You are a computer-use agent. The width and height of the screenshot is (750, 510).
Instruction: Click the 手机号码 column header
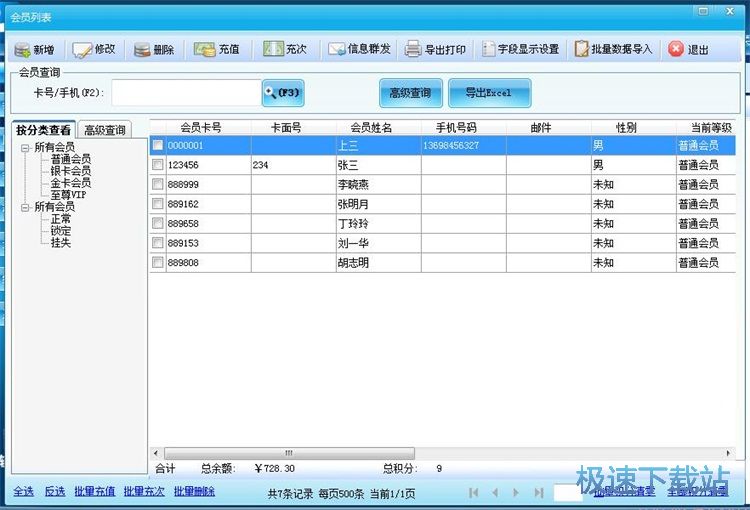pyautogui.click(x=456, y=128)
